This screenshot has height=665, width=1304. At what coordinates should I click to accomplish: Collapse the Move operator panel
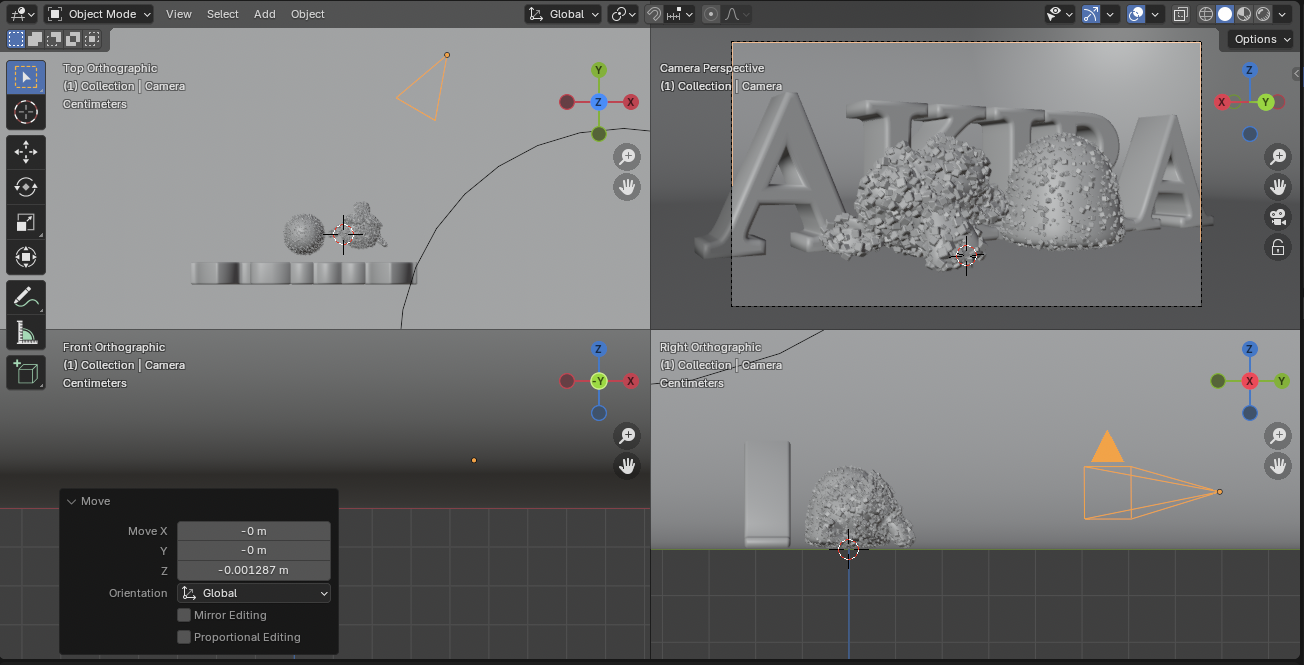(x=72, y=501)
